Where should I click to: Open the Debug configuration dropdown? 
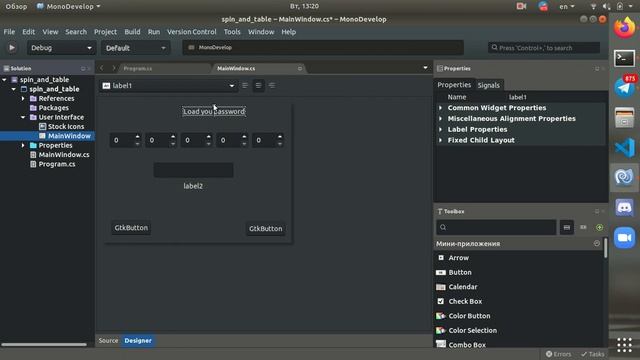(61, 48)
